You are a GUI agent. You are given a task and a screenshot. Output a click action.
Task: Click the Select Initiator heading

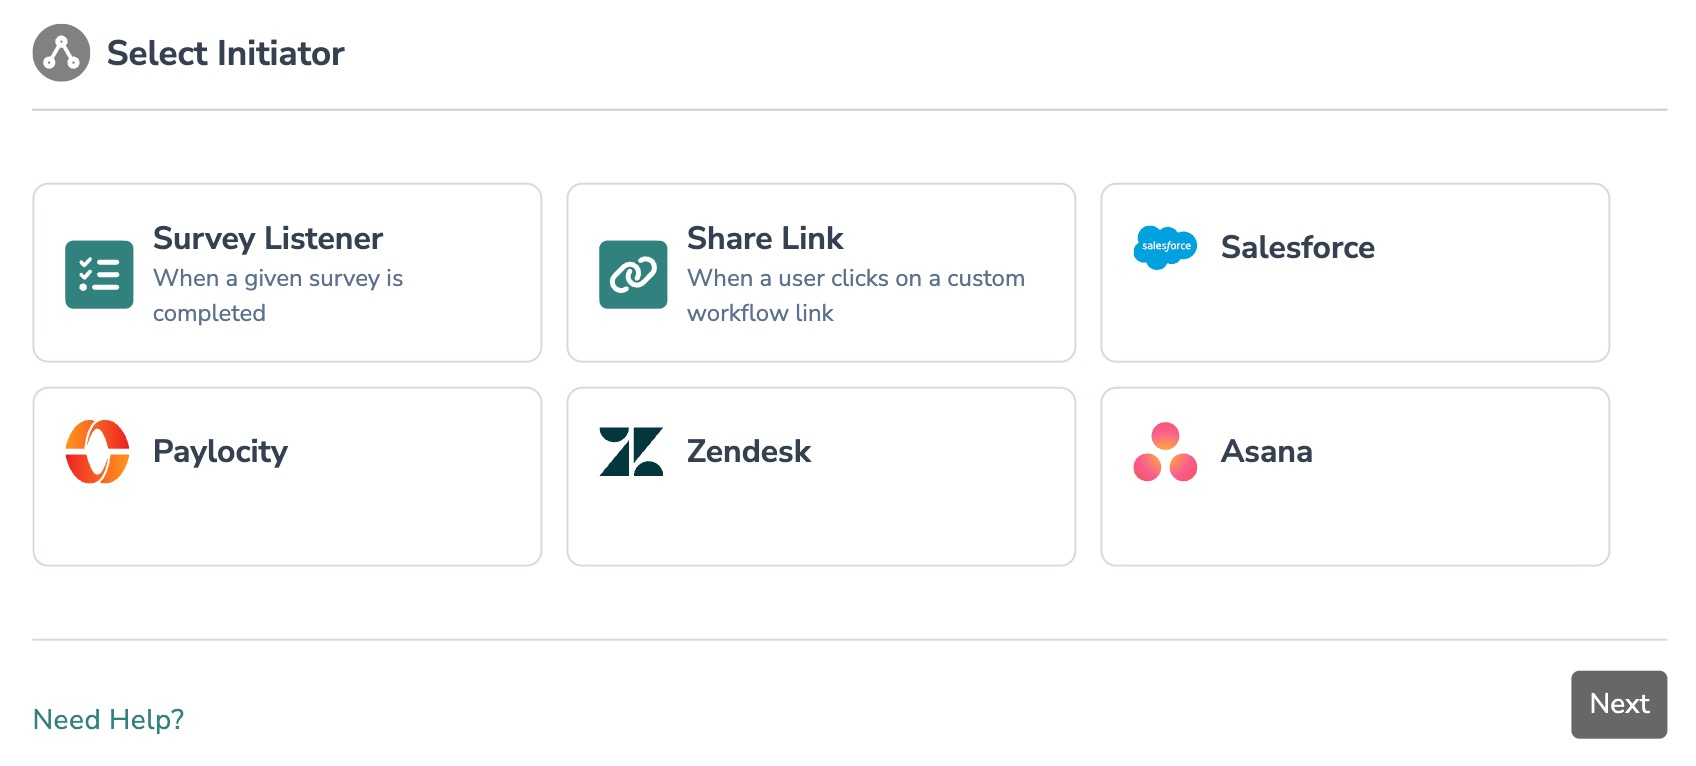coord(226,53)
